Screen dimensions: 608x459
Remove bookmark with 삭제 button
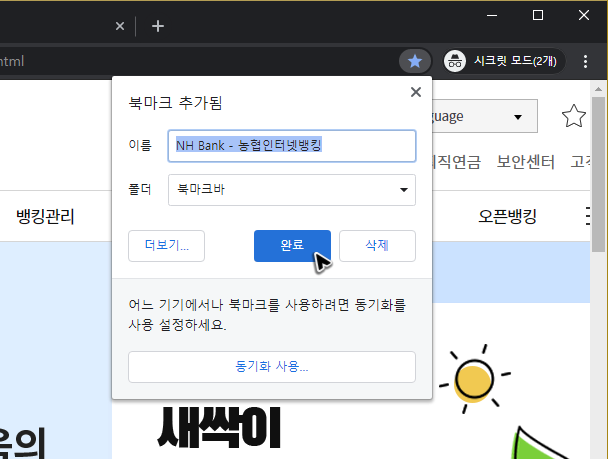[x=377, y=246]
